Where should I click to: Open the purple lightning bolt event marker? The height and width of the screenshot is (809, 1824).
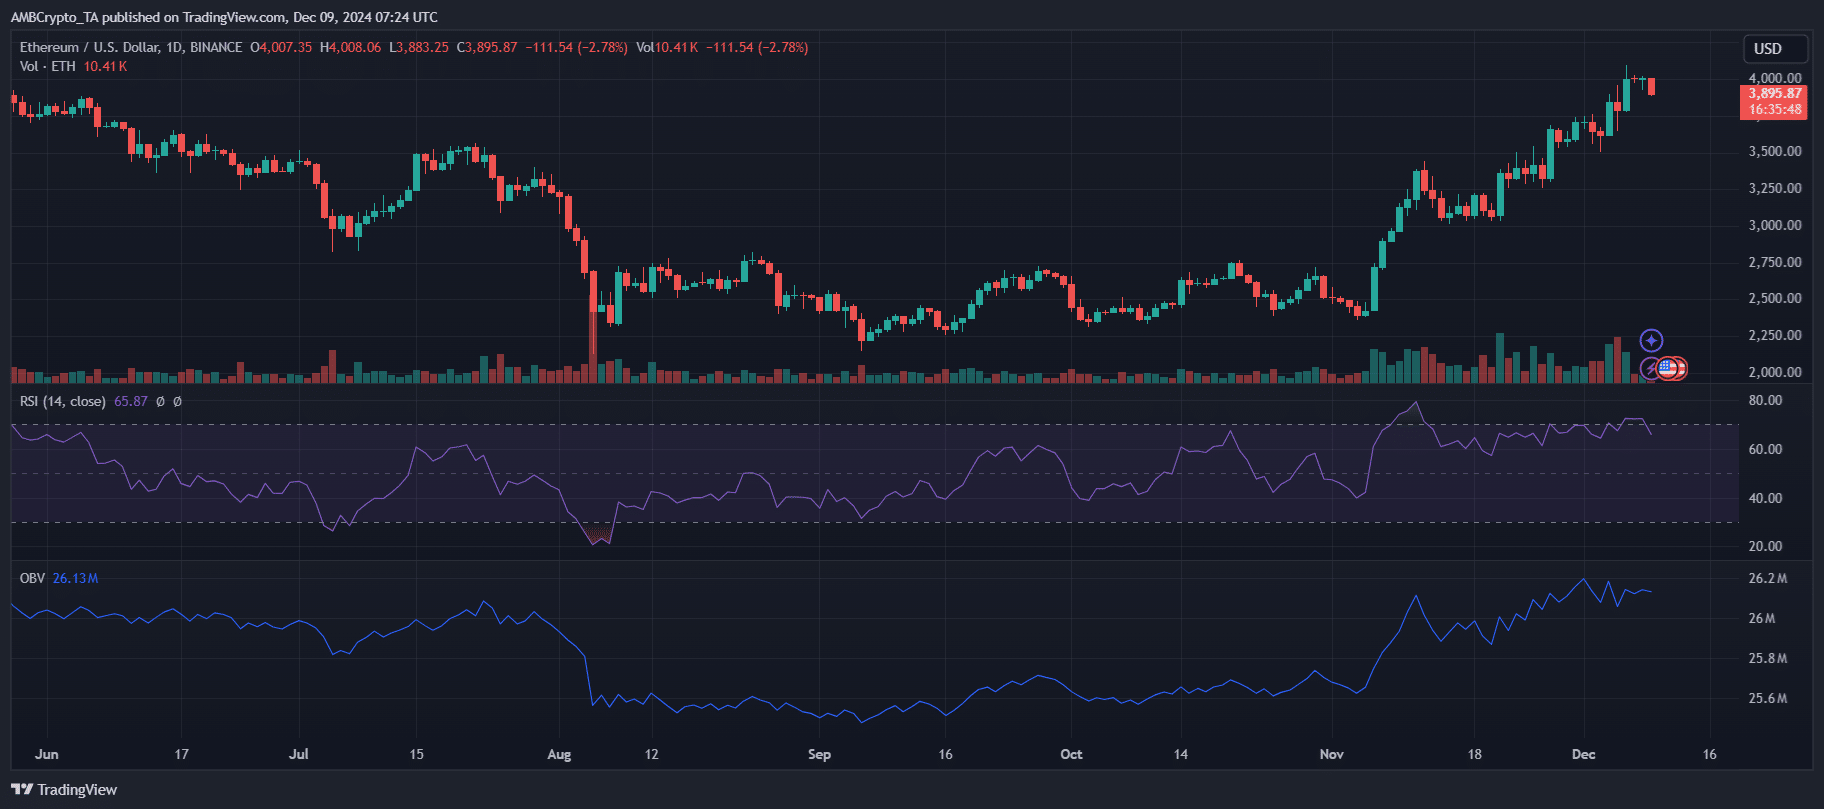[x=1650, y=369]
